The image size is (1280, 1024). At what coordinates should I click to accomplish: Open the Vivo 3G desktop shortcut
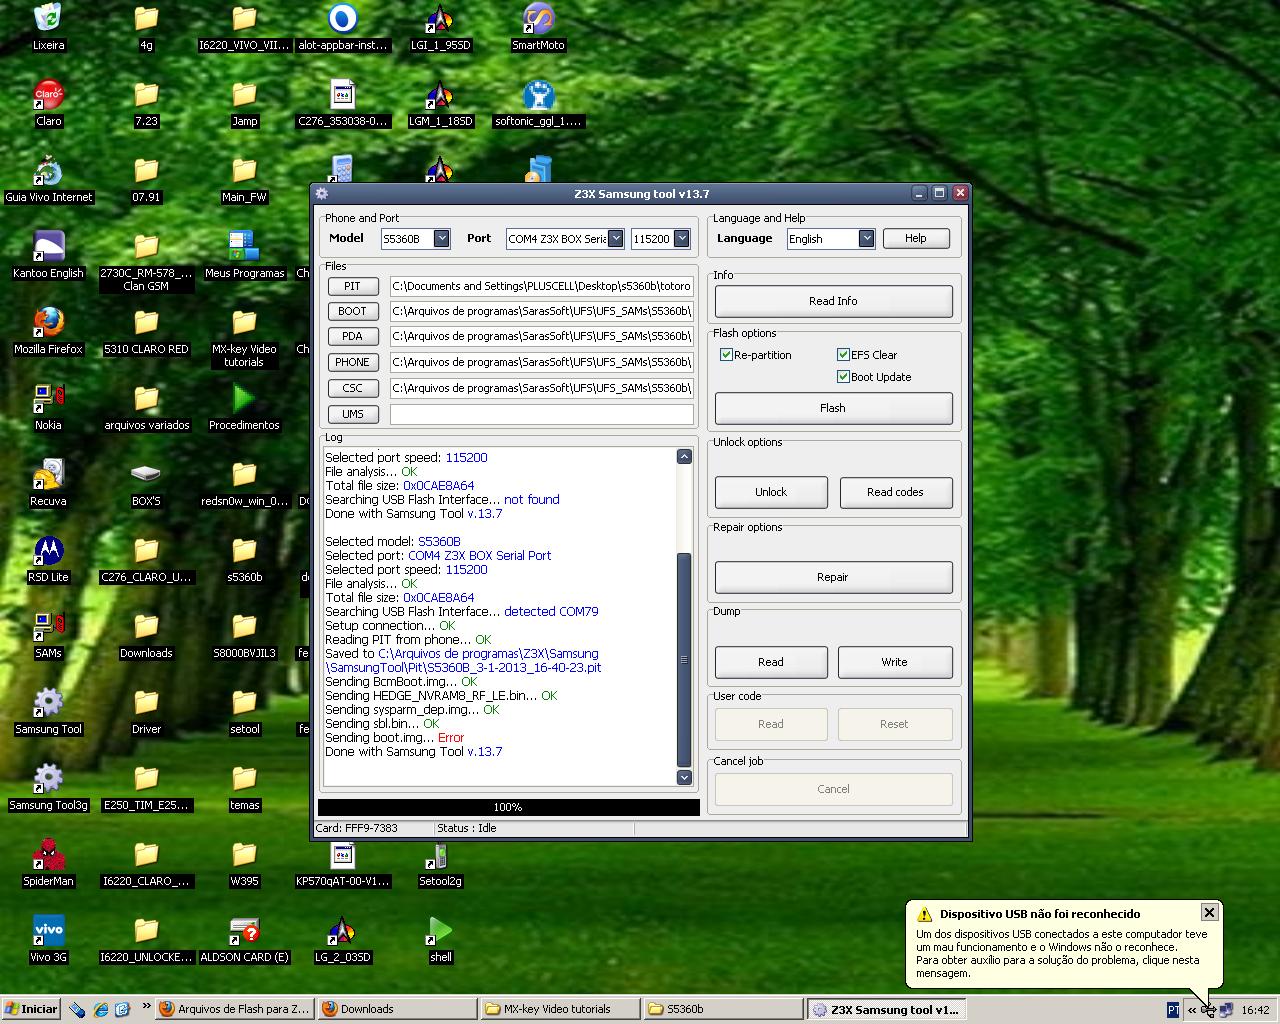[x=48, y=939]
